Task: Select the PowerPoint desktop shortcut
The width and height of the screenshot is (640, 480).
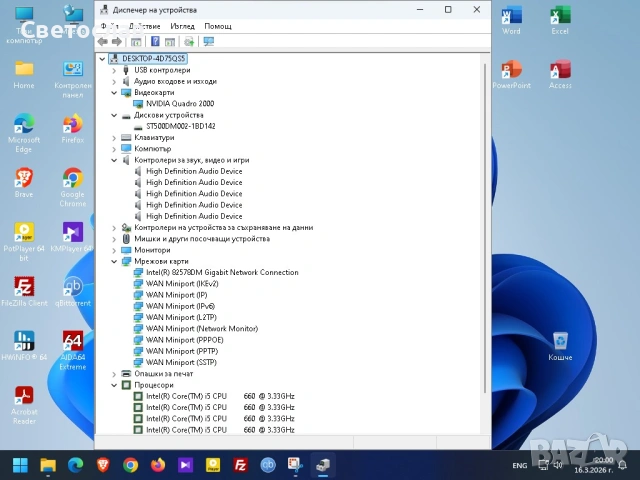Action: tap(511, 75)
